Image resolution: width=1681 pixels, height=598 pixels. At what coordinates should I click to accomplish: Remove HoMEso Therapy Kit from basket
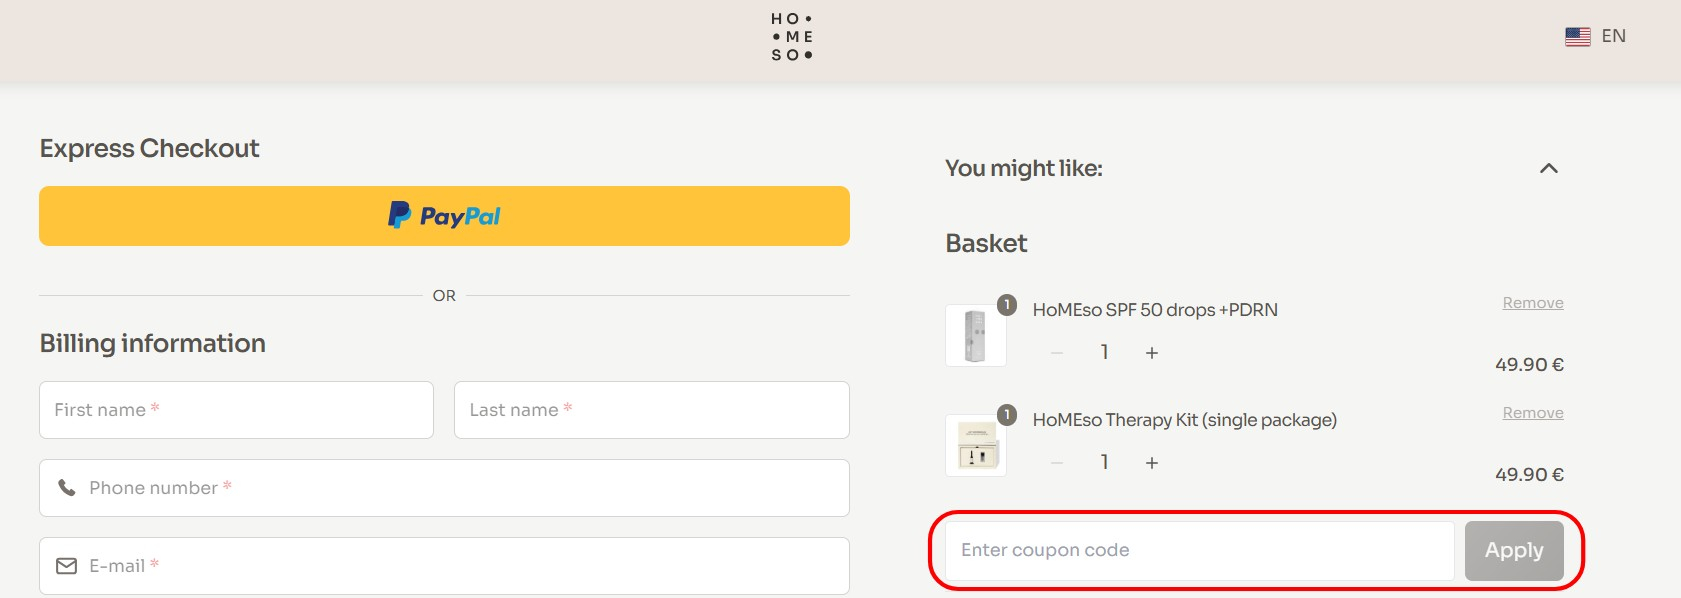point(1532,413)
